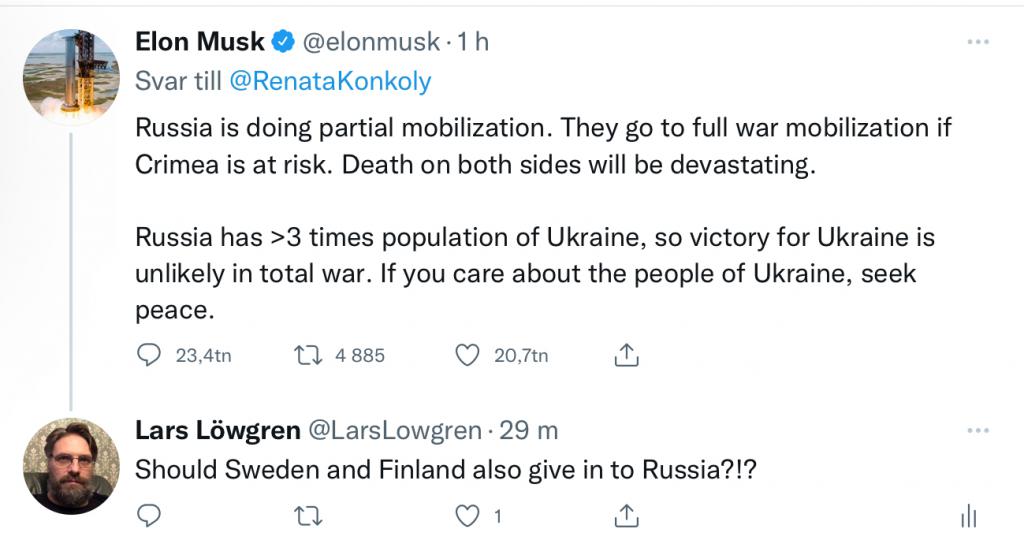
Task: Reply to Lars Löwgren's tweet
Action: (148, 516)
